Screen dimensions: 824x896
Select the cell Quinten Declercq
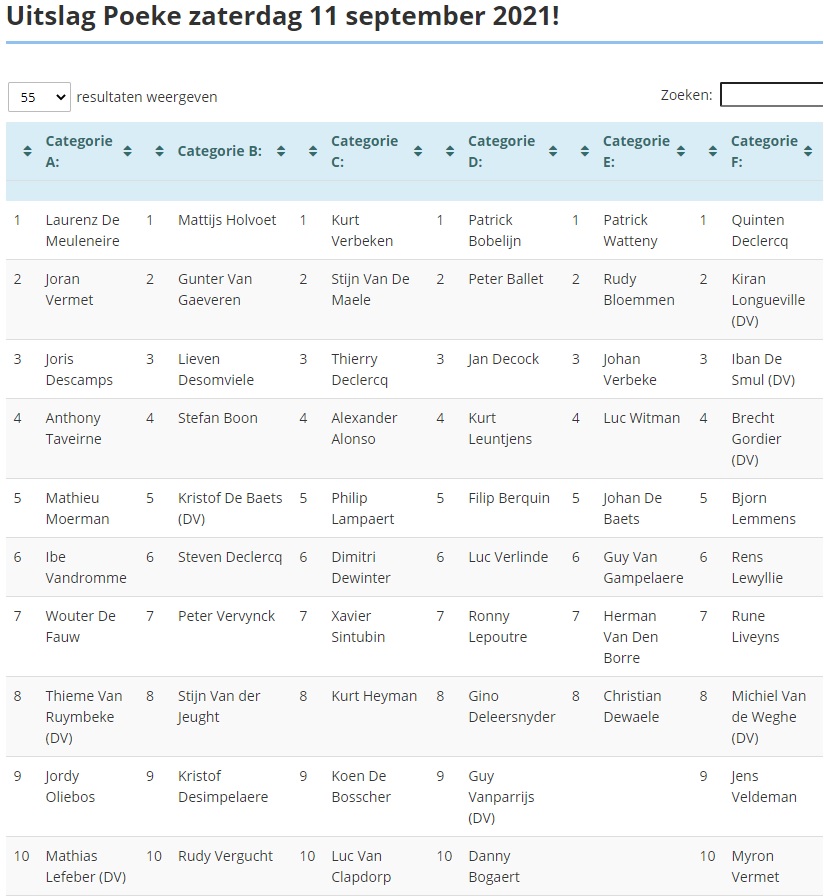pos(760,230)
